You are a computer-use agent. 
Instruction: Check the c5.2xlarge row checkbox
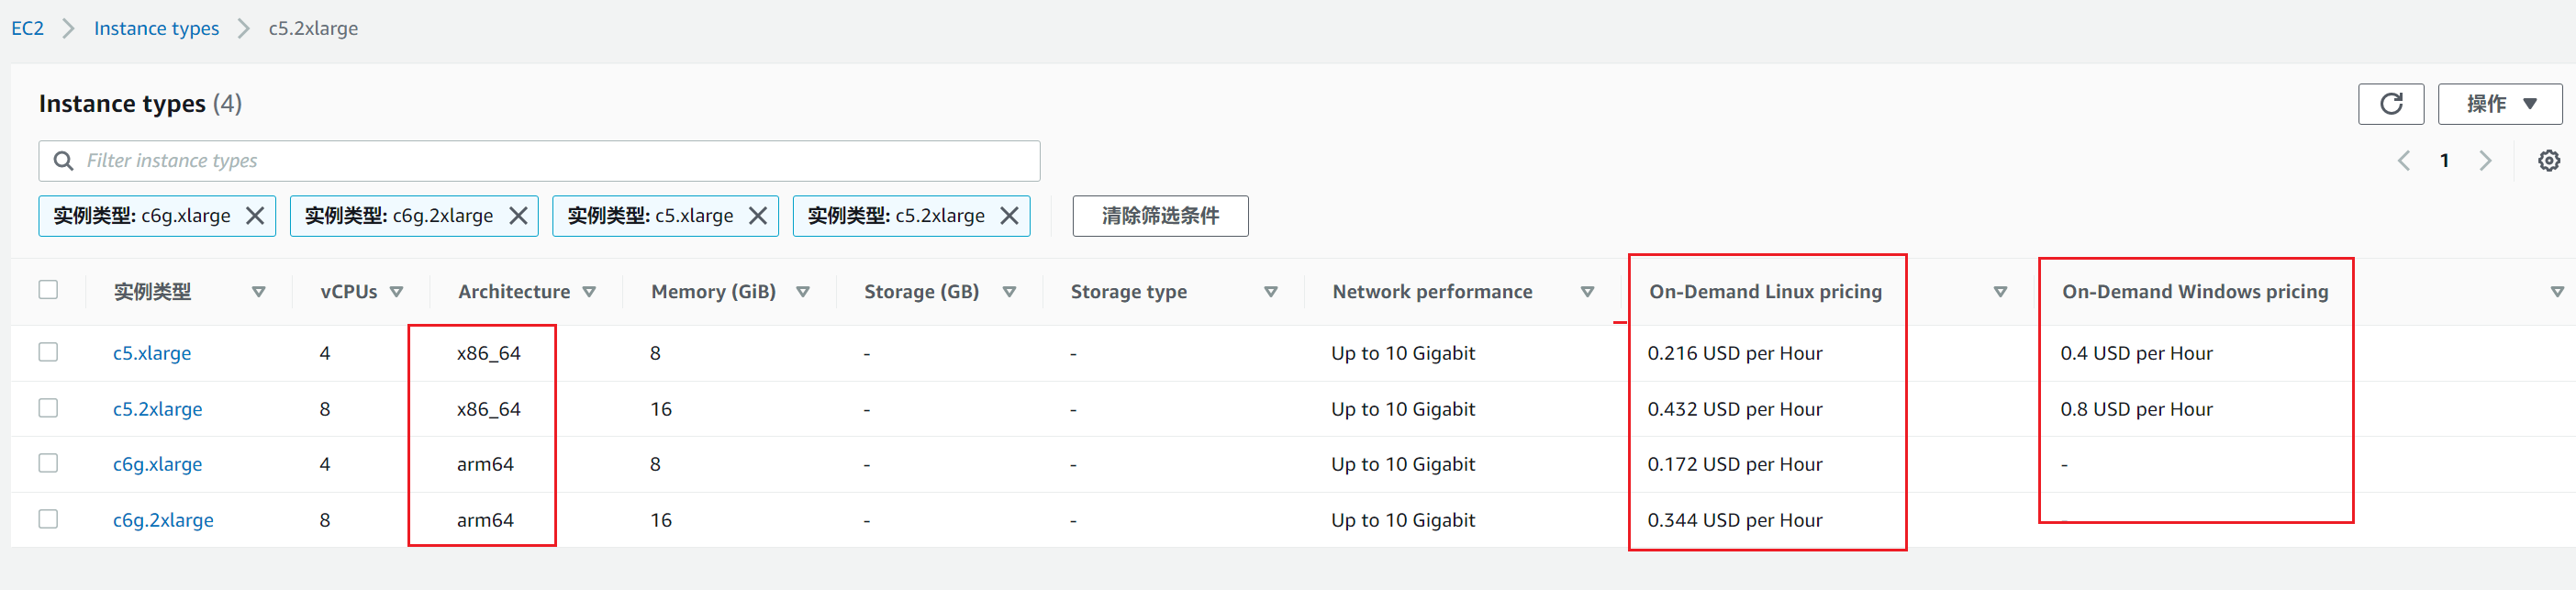click(48, 408)
